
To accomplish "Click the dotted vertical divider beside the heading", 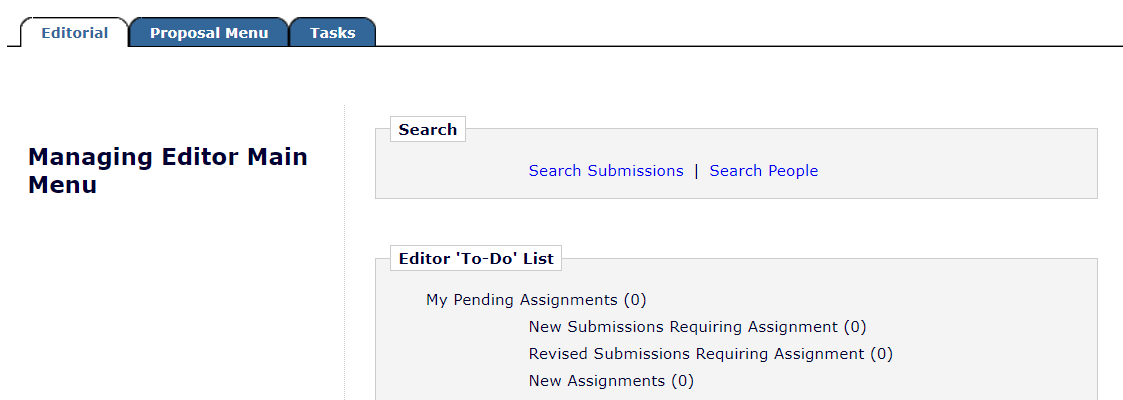I will click(x=345, y=250).
